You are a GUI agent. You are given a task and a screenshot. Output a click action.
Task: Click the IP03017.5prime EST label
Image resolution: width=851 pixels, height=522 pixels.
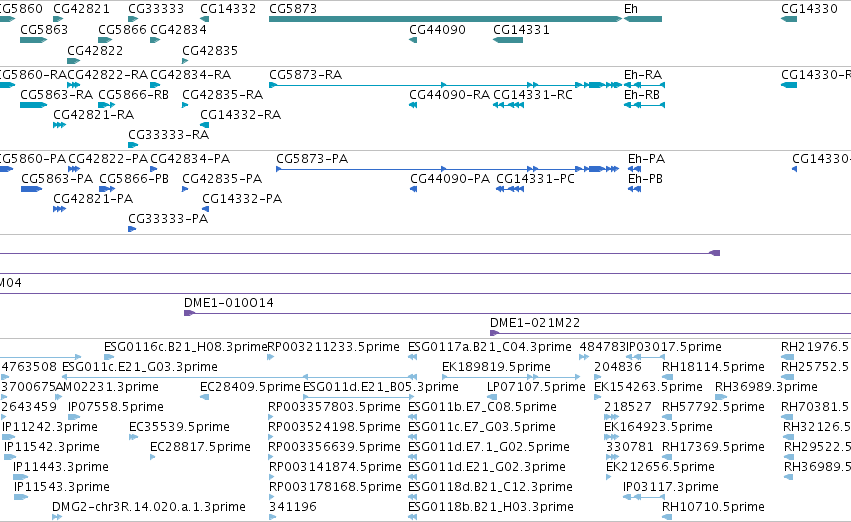pos(674,347)
